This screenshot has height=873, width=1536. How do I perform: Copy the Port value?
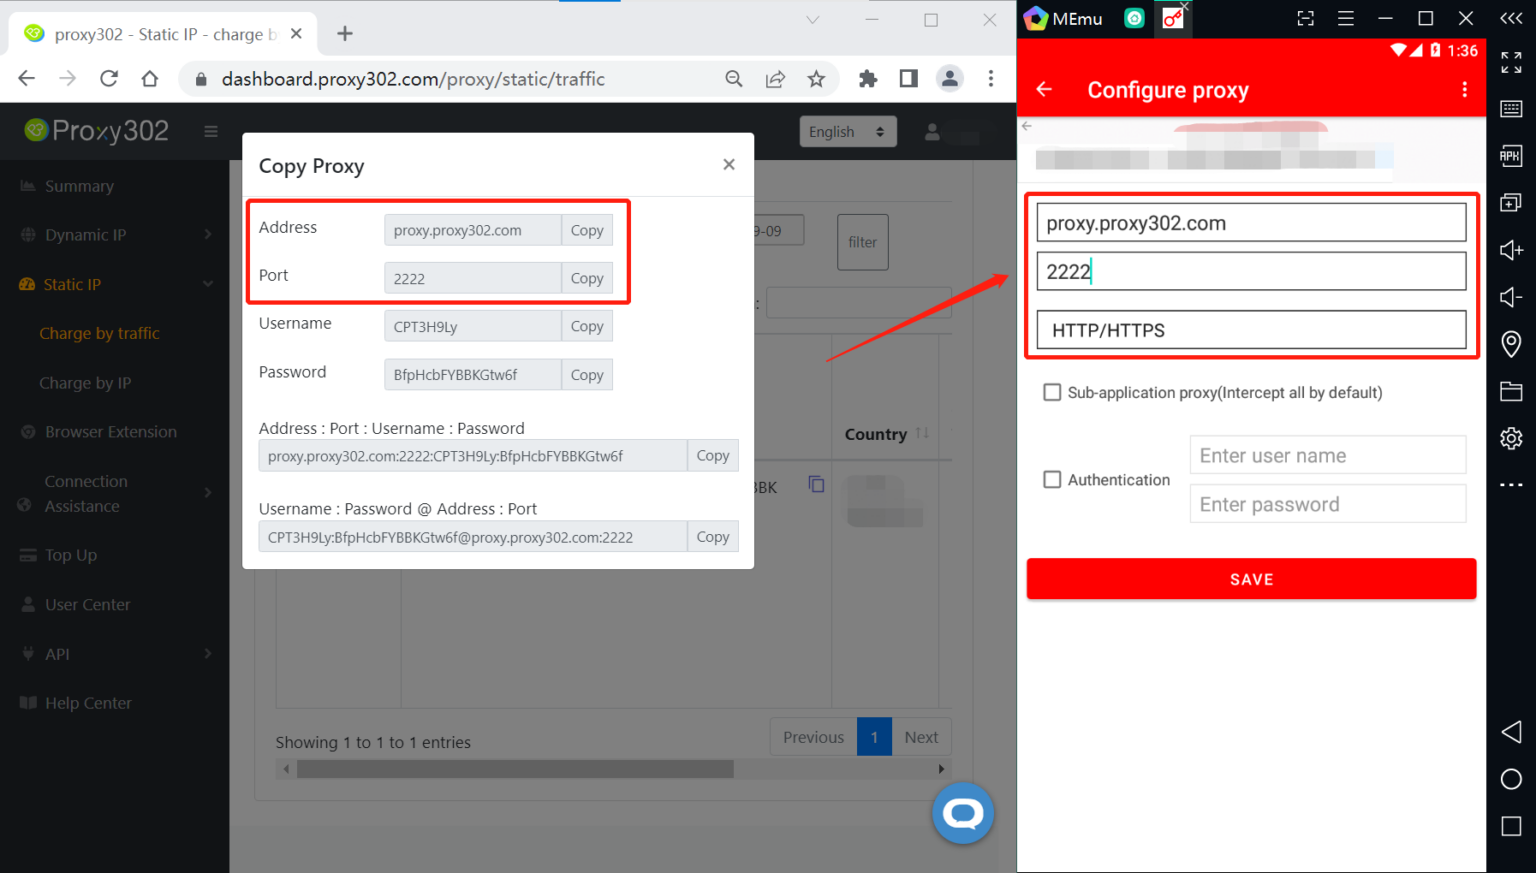pyautogui.click(x=587, y=278)
